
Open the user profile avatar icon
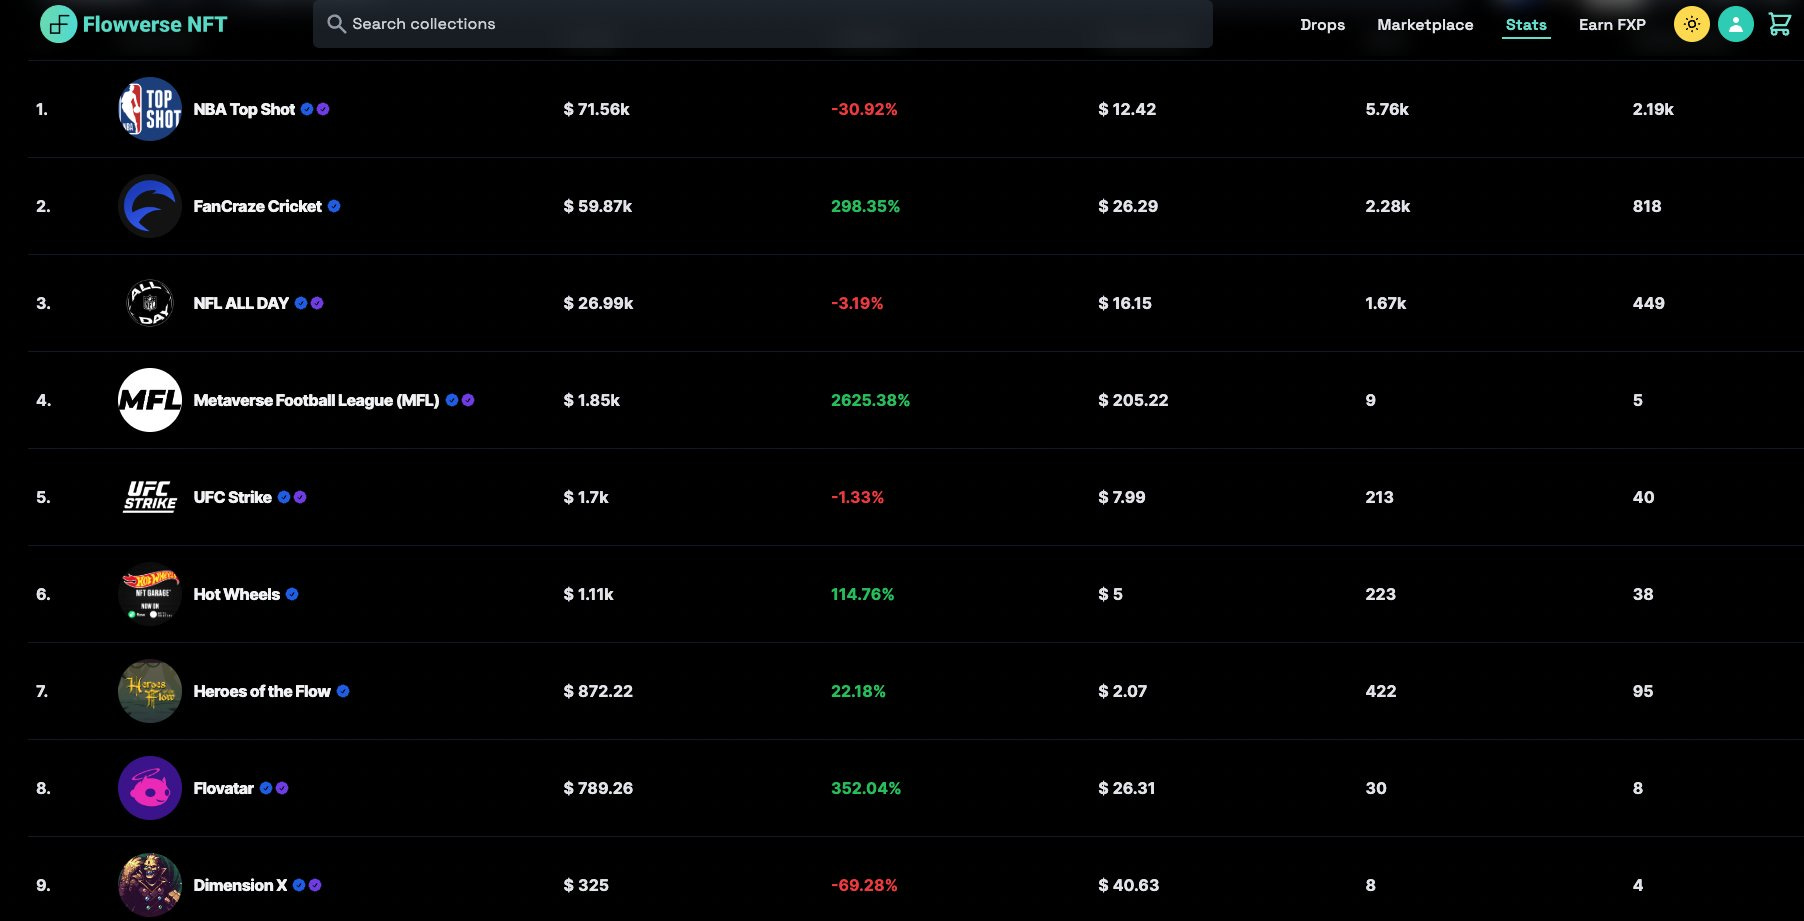point(1736,24)
